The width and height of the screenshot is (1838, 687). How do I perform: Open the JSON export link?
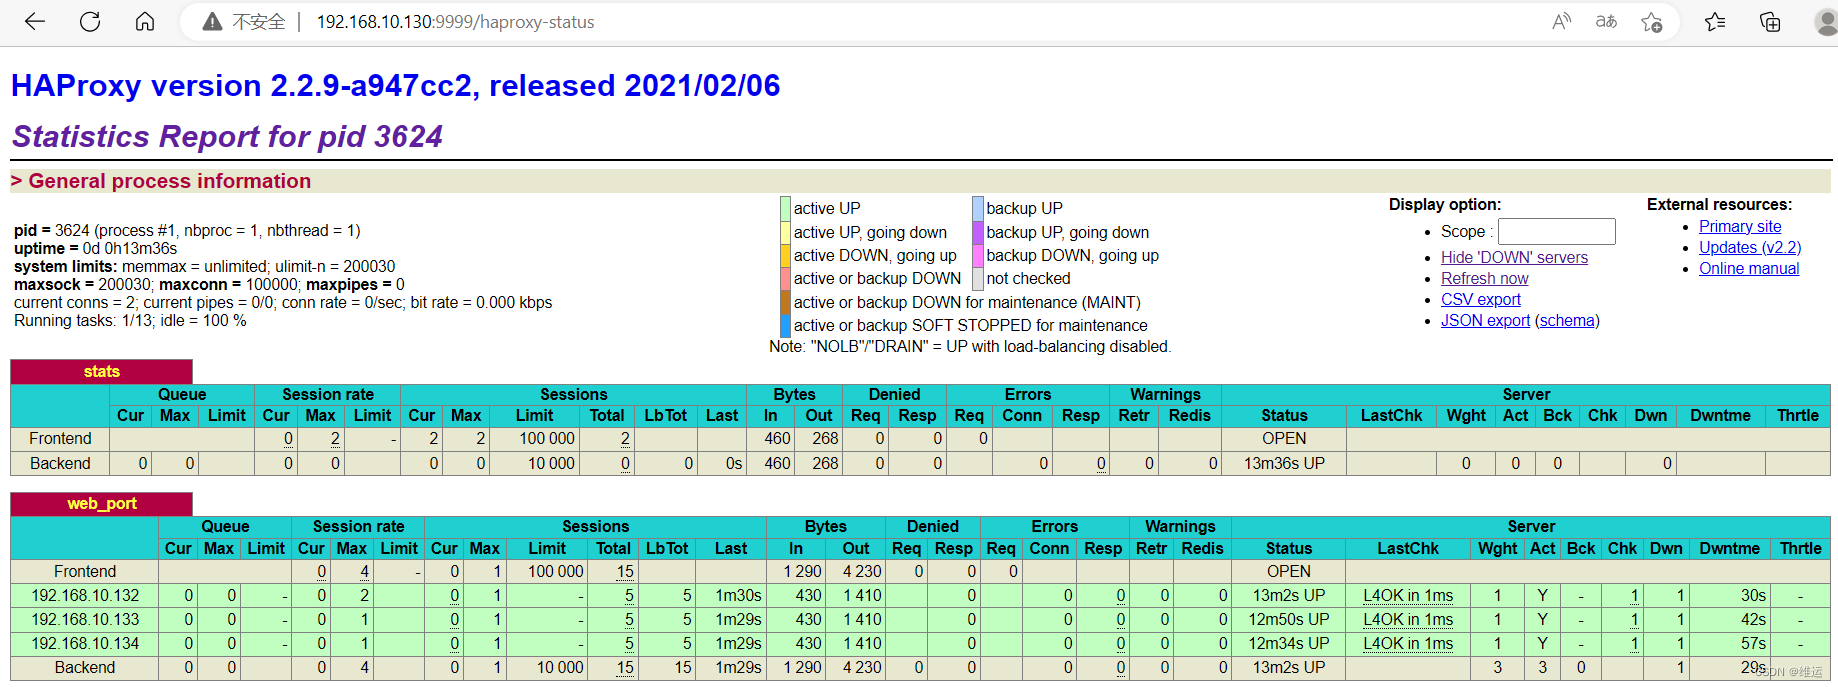click(x=1485, y=320)
